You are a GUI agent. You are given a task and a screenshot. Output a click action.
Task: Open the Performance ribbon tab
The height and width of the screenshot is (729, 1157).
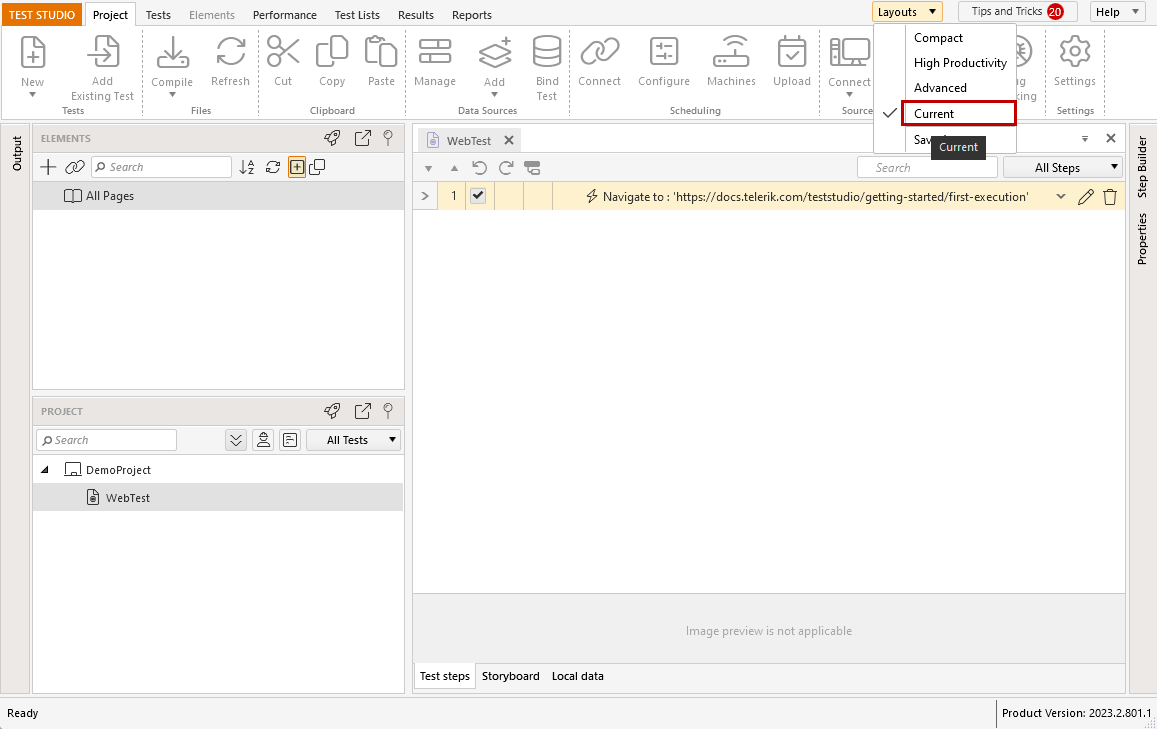click(x=285, y=15)
